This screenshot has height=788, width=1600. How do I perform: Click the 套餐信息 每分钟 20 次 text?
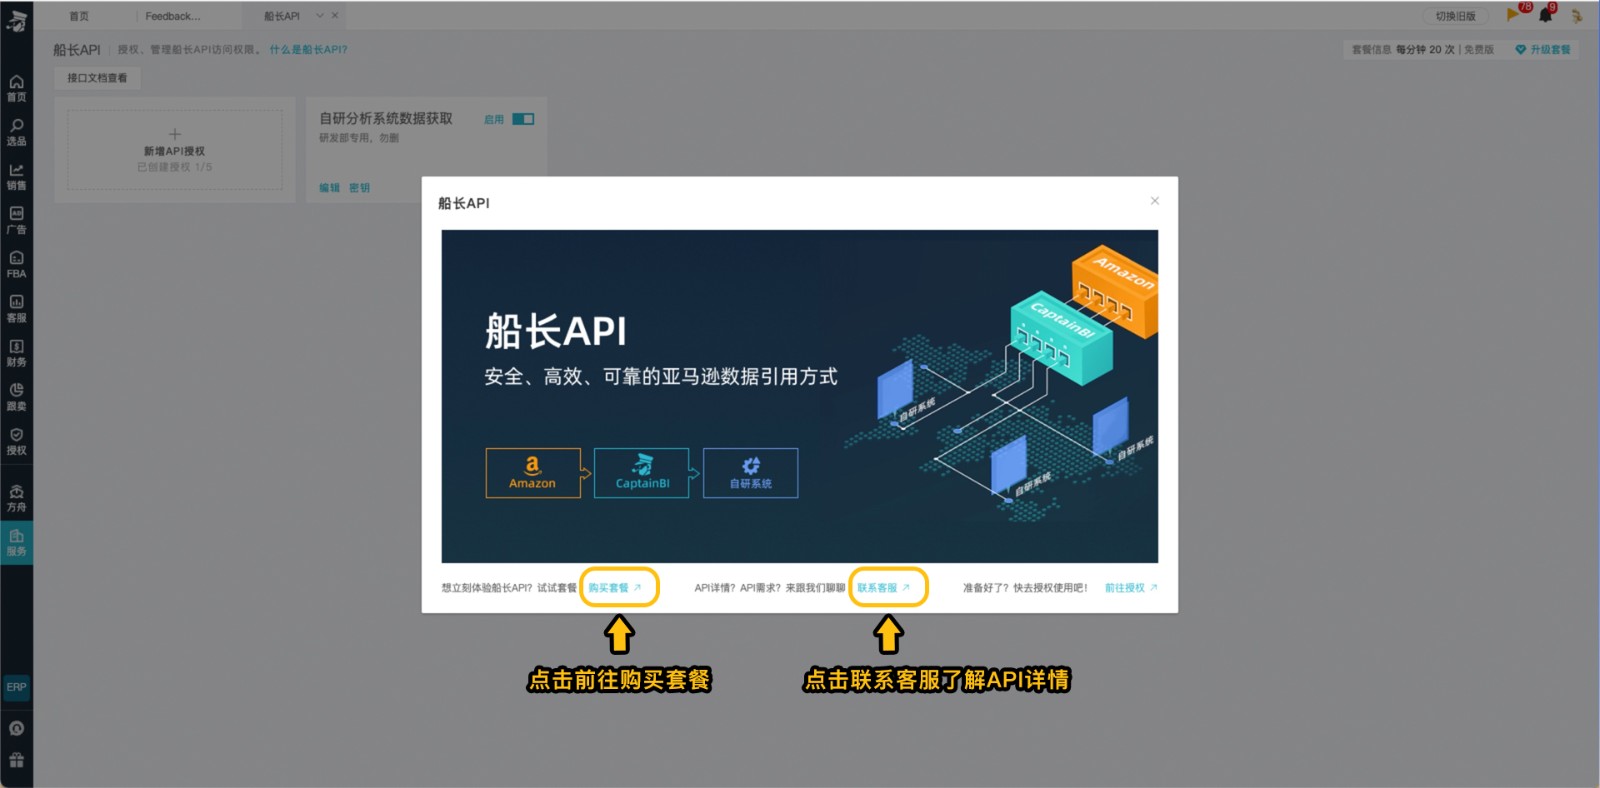point(1403,49)
